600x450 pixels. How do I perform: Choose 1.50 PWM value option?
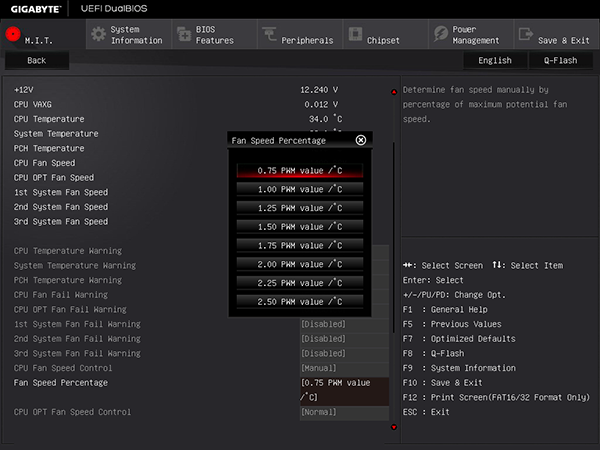pos(300,227)
